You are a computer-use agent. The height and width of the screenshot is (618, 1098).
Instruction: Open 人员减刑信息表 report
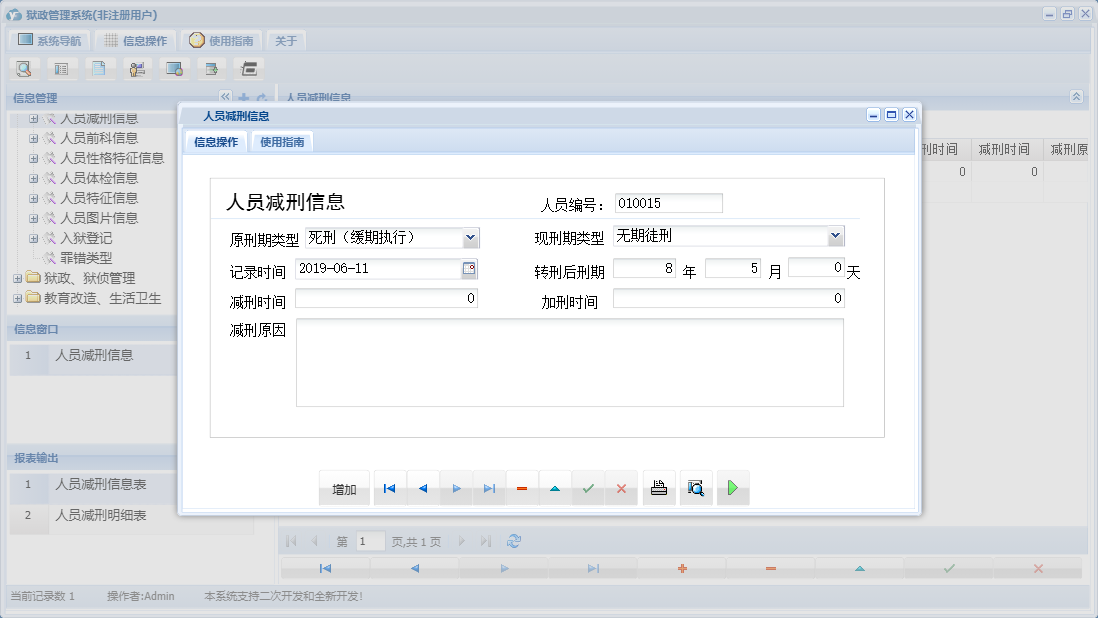click(100, 484)
